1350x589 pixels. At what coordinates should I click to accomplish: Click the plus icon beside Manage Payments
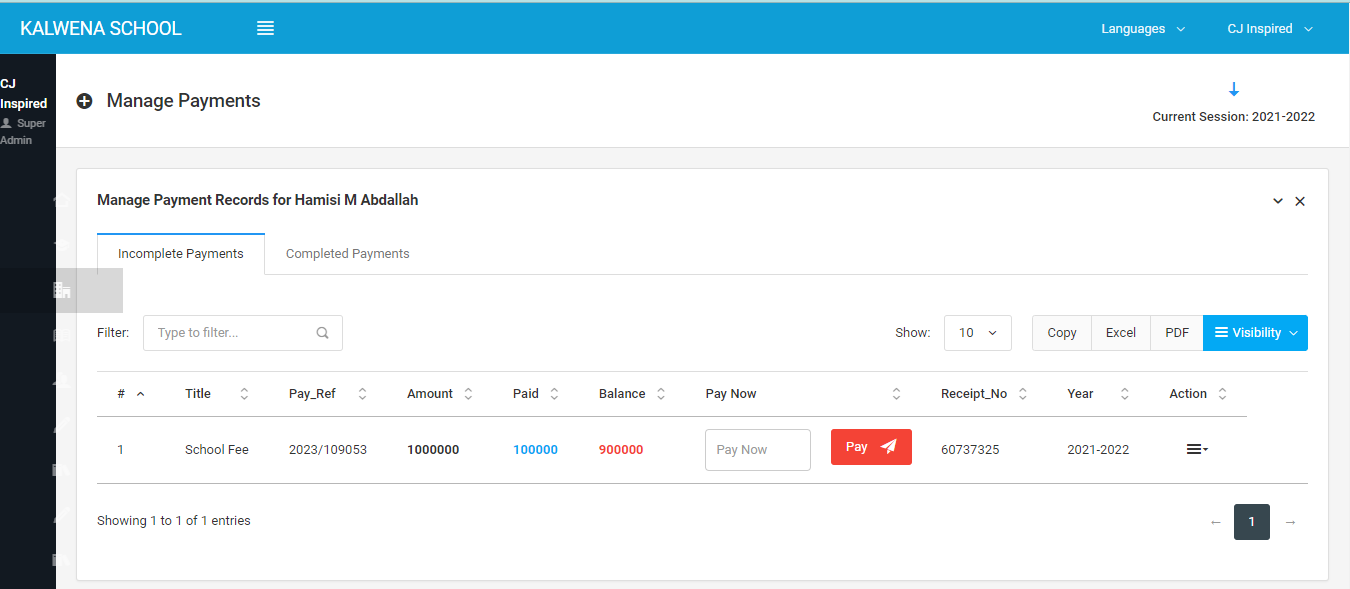85,101
